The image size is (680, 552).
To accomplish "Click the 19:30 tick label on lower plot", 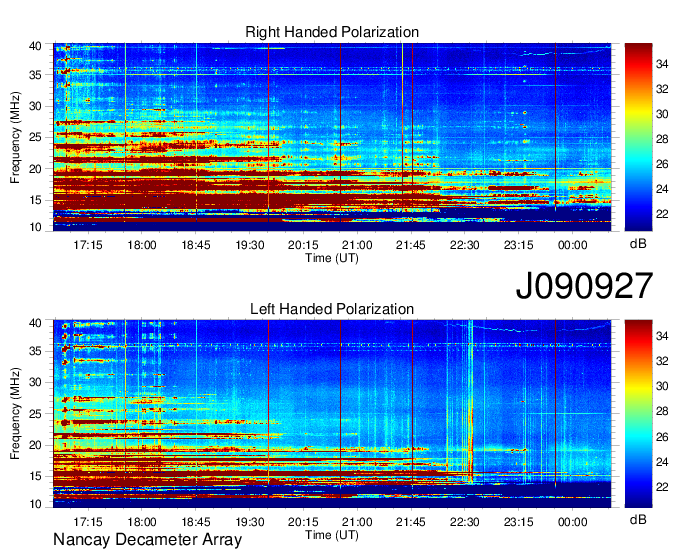I will (x=250, y=522).
